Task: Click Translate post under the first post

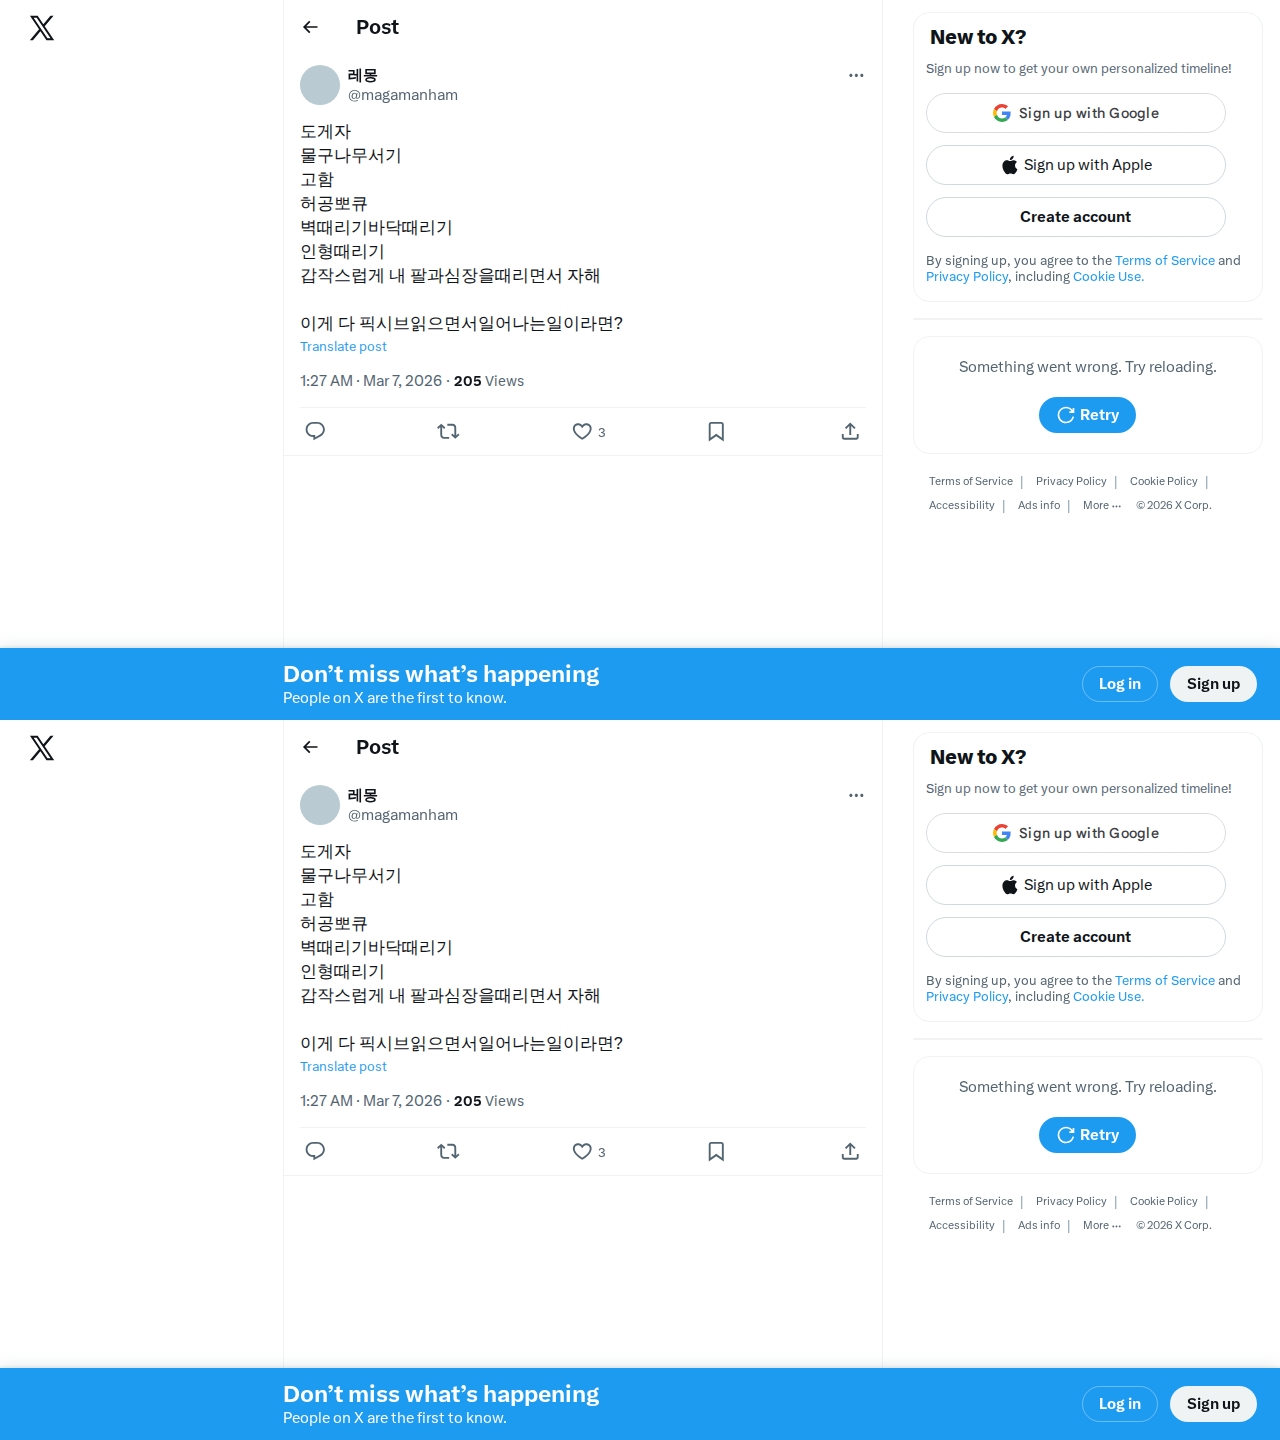Action: pos(343,346)
